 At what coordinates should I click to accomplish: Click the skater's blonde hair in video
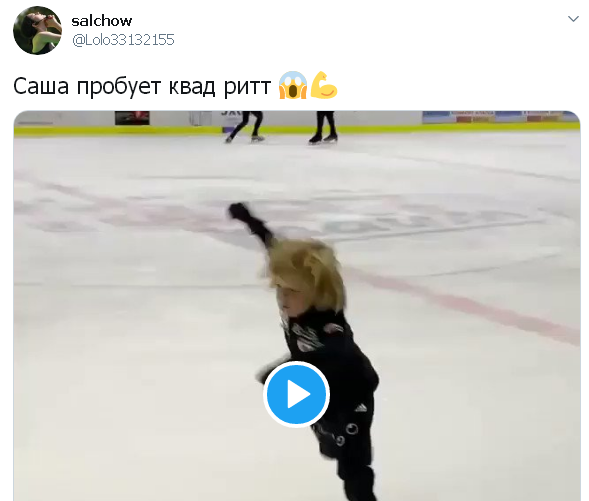305,271
